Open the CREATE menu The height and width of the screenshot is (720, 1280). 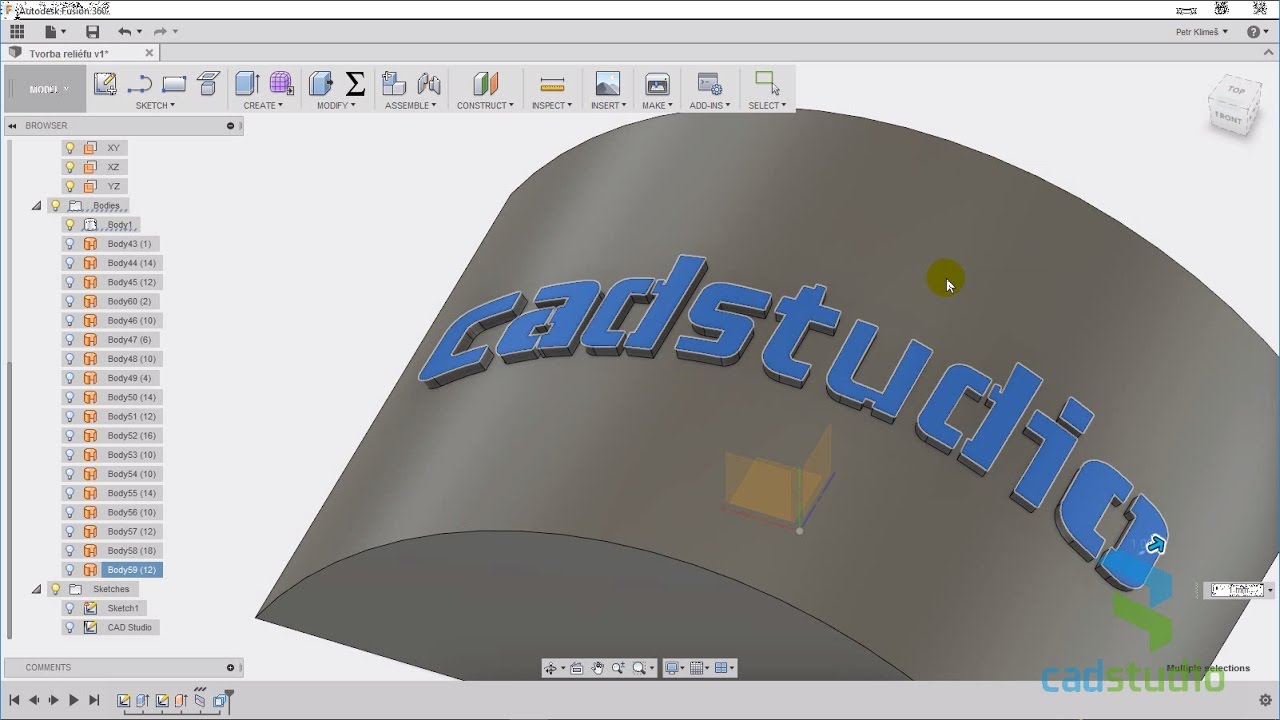coord(263,105)
